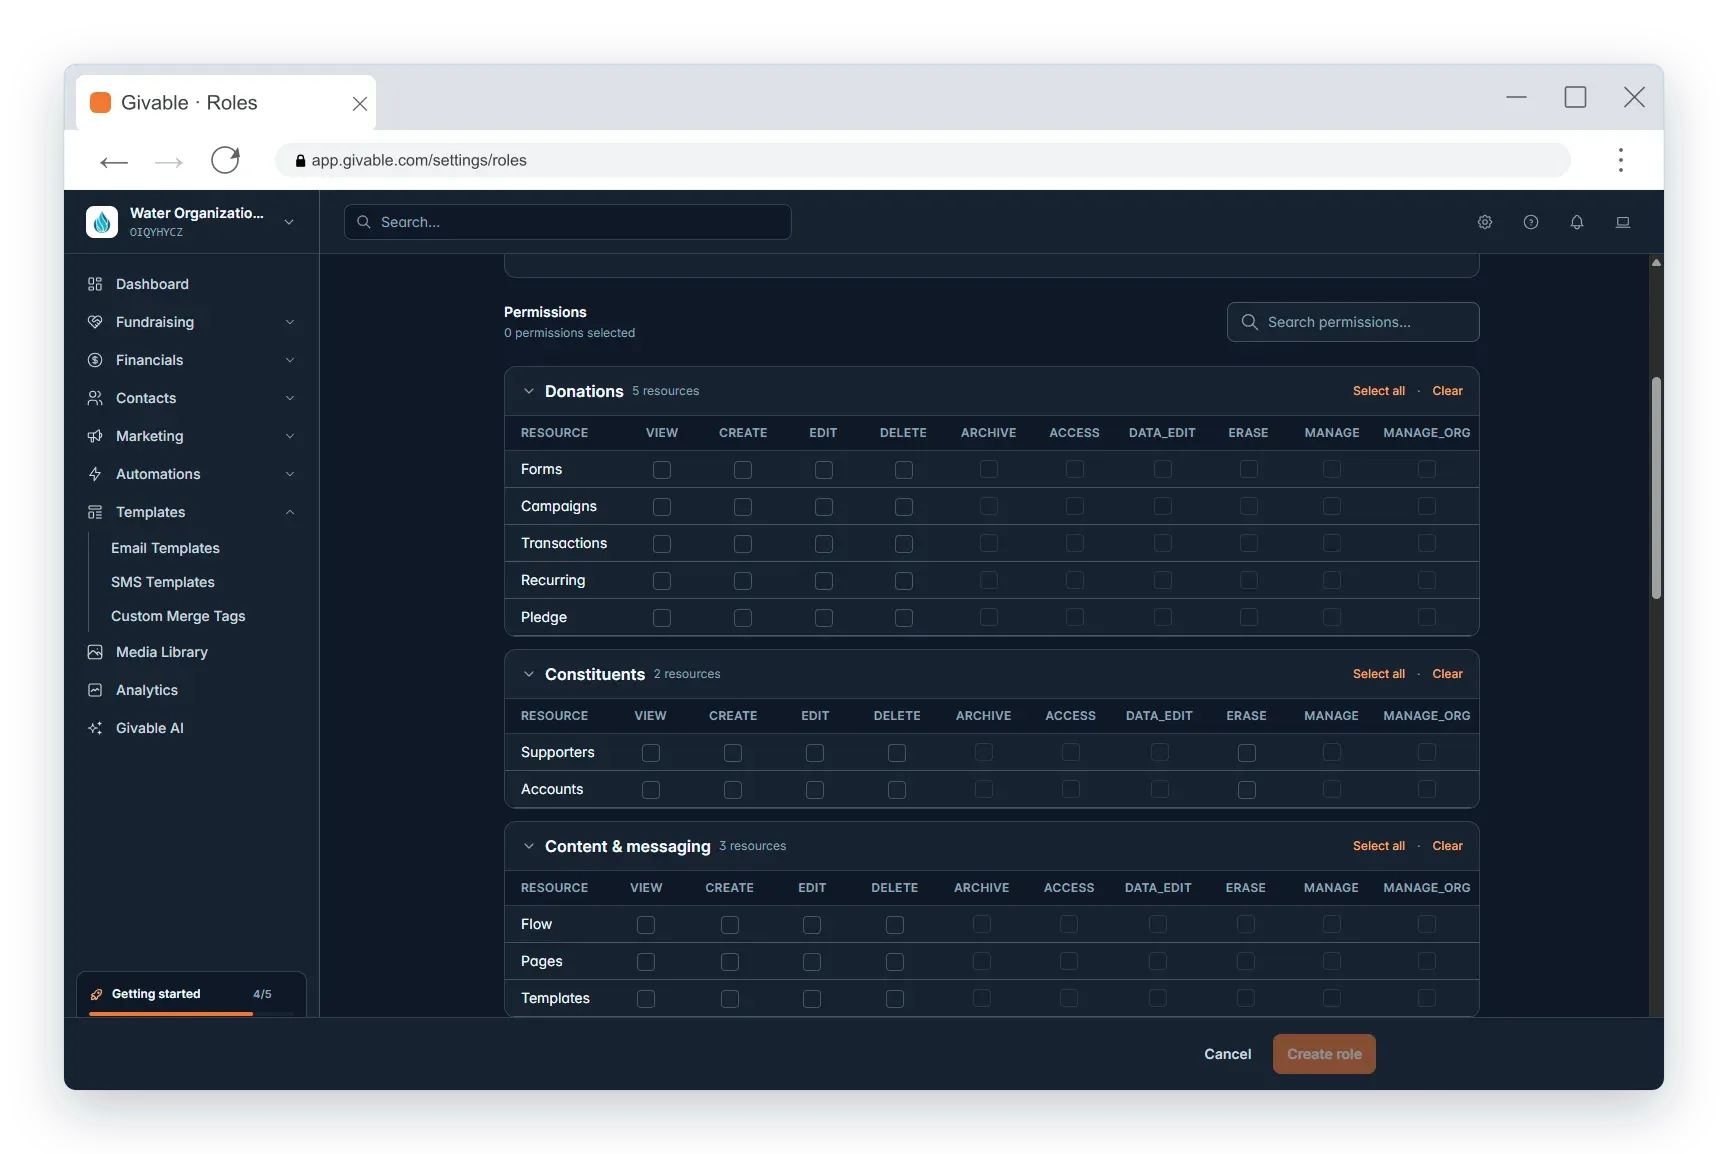
Task: Click the vertical page scrollbar thumb
Action: pos(1656,488)
